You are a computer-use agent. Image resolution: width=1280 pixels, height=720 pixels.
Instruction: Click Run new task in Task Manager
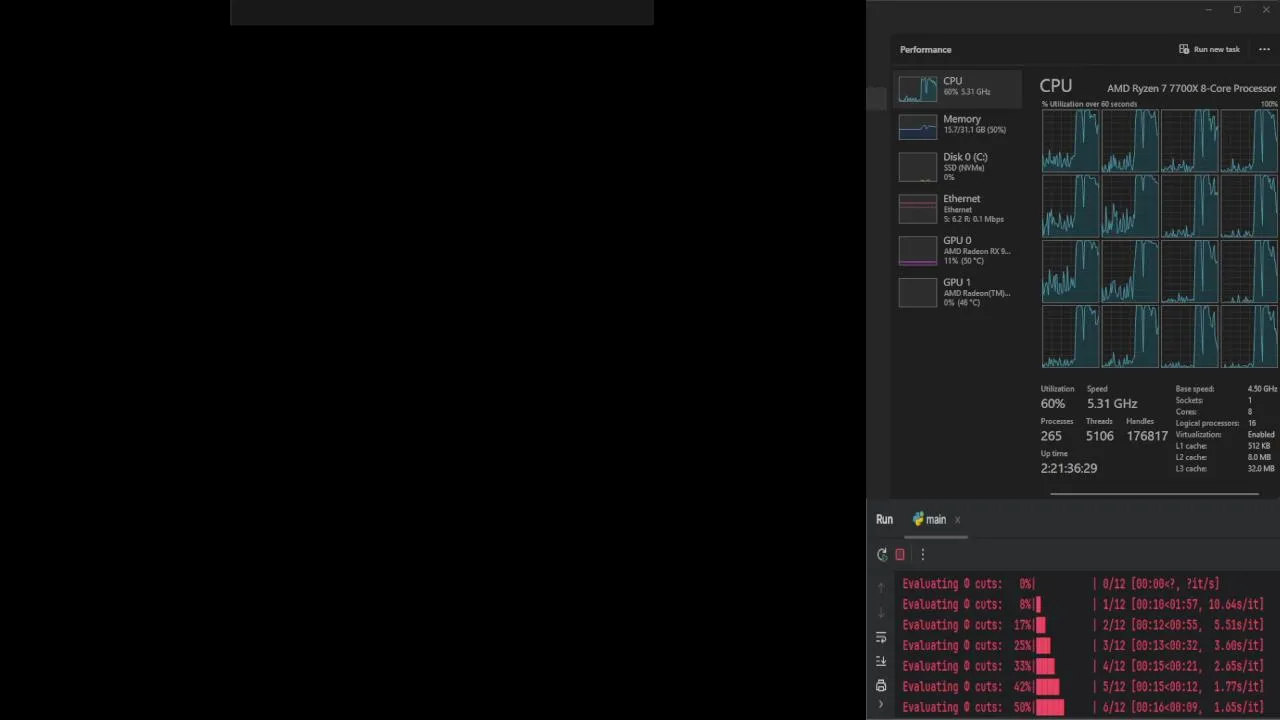1209,49
